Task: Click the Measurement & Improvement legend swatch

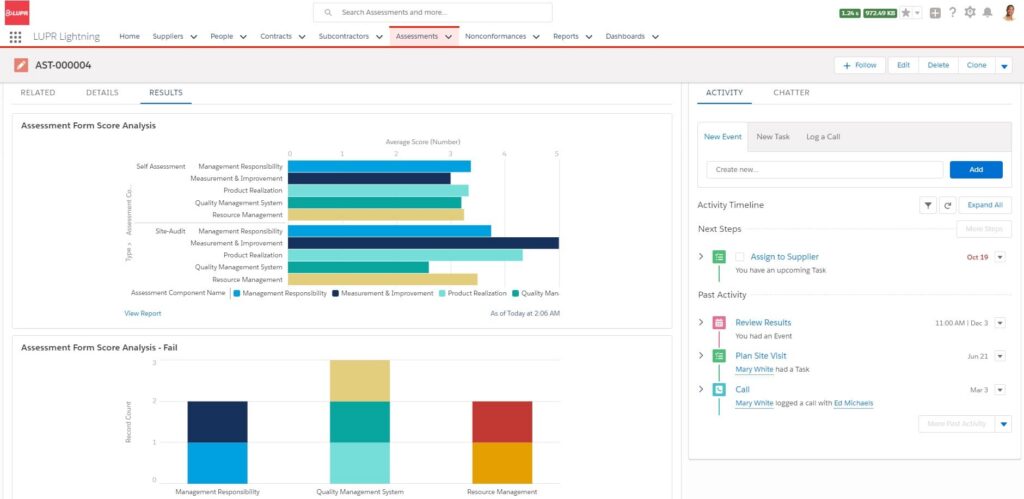Action: click(x=335, y=294)
